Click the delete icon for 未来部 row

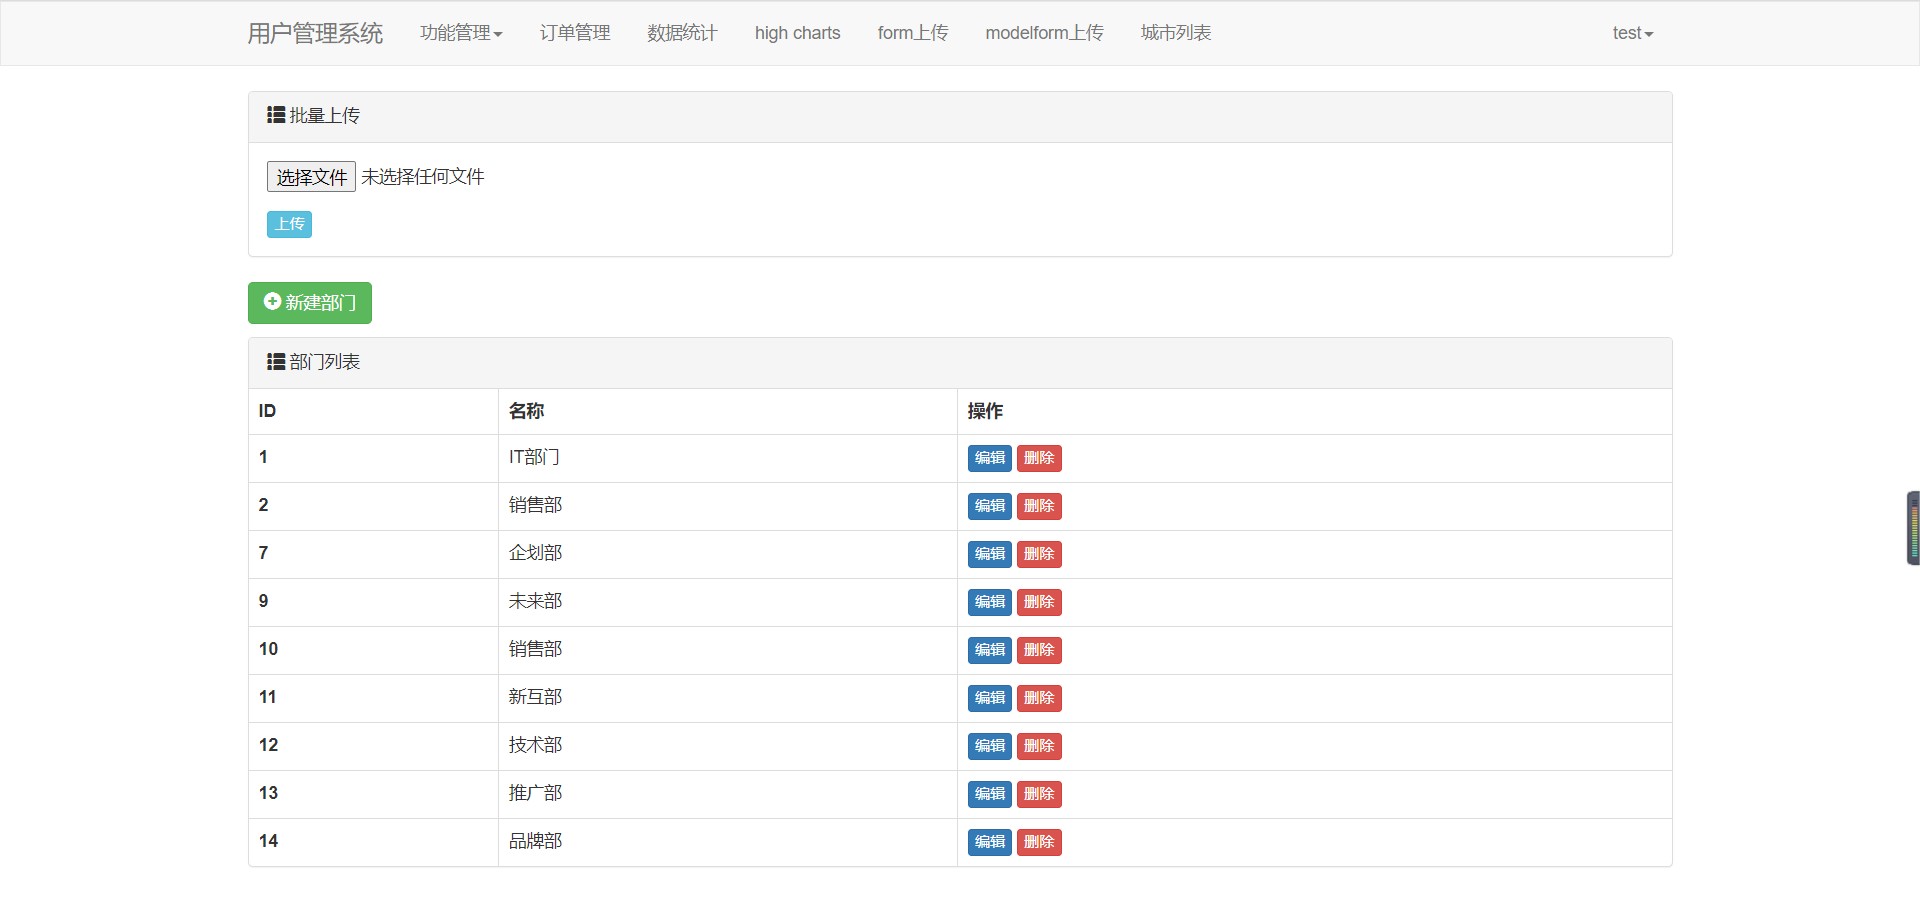tap(1039, 602)
